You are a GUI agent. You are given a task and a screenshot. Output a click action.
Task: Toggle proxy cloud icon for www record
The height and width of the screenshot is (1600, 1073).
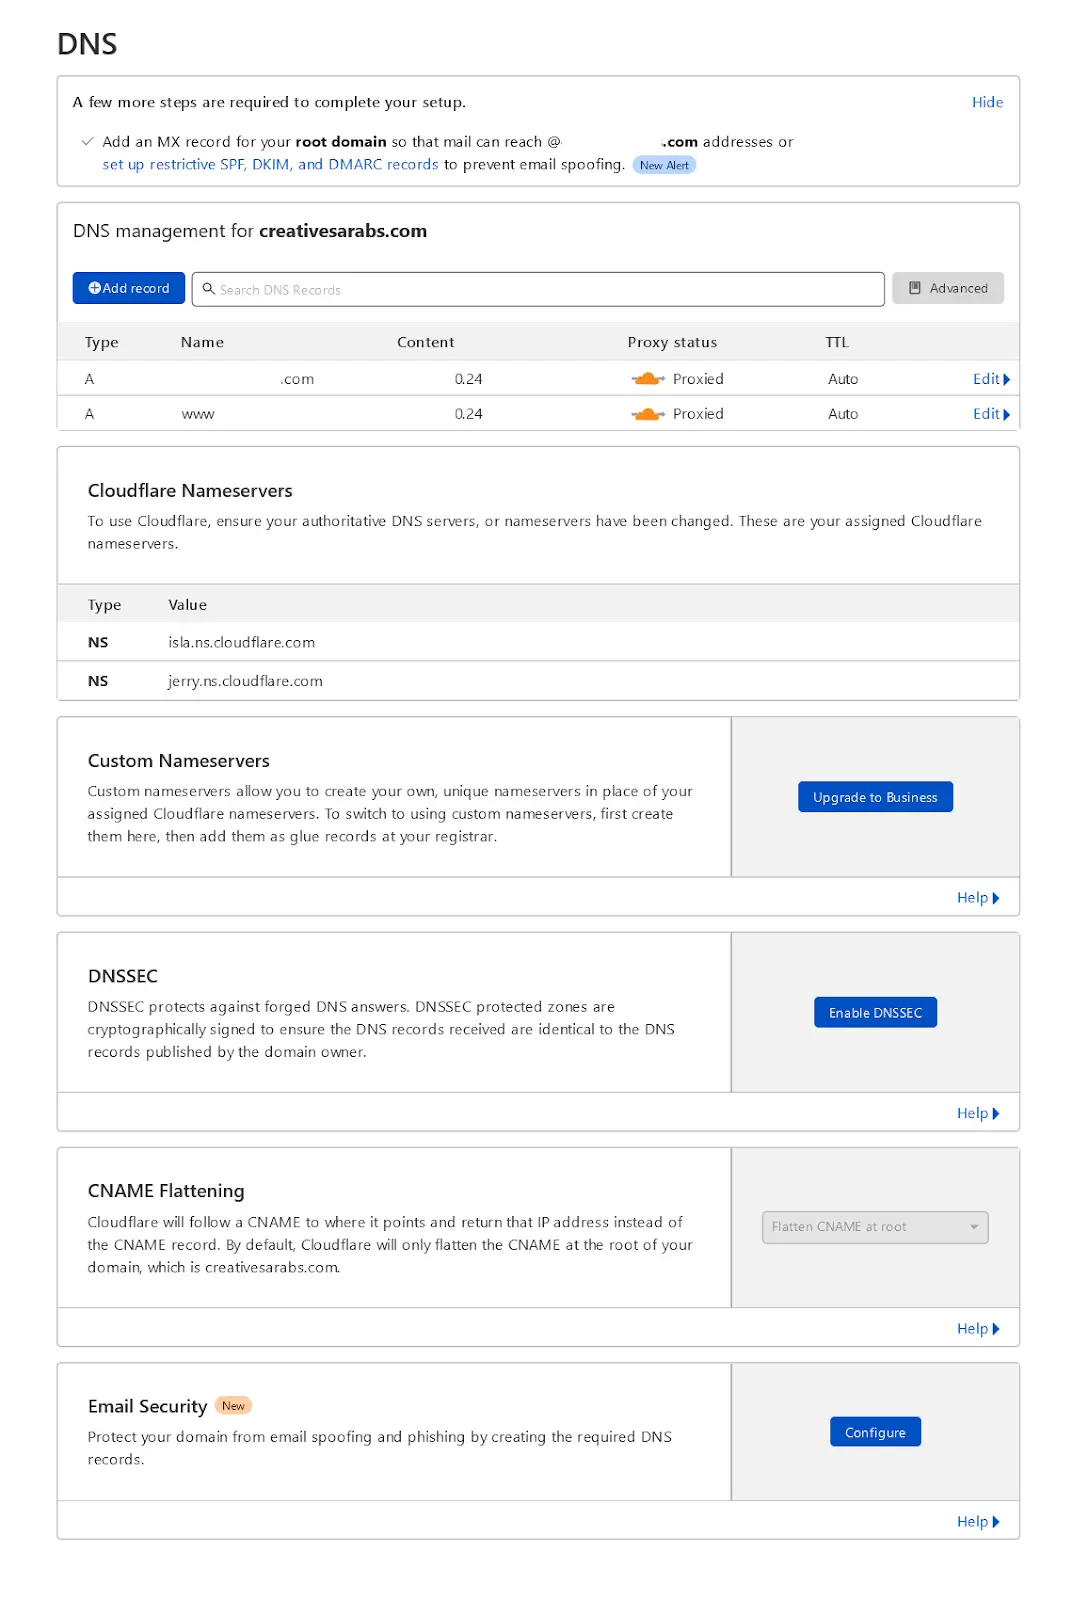[647, 414]
